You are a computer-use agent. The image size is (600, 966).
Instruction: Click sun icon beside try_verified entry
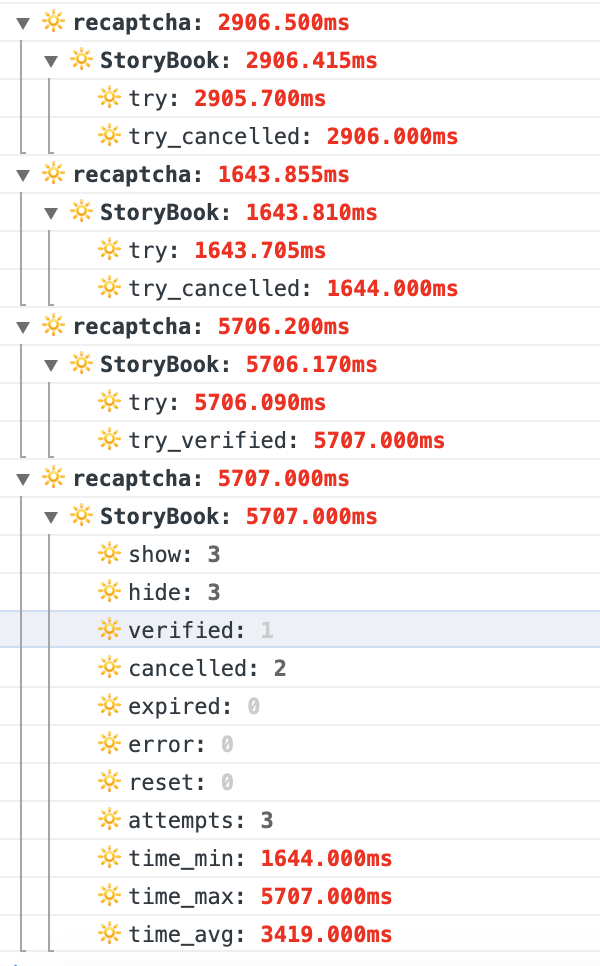pyautogui.click(x=109, y=439)
